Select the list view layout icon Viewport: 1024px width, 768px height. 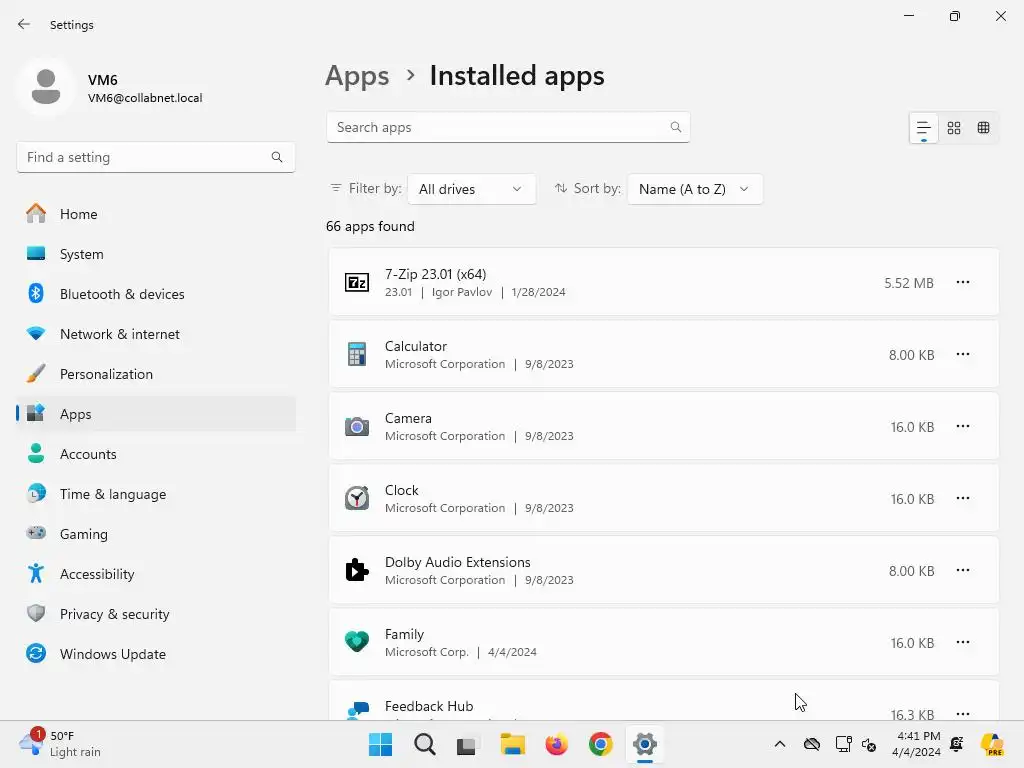click(x=923, y=128)
